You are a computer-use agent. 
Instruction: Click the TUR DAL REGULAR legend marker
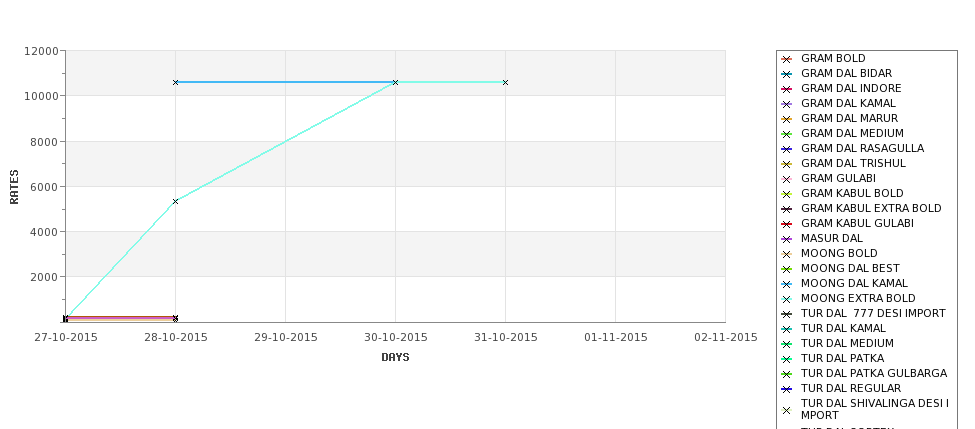click(x=787, y=389)
